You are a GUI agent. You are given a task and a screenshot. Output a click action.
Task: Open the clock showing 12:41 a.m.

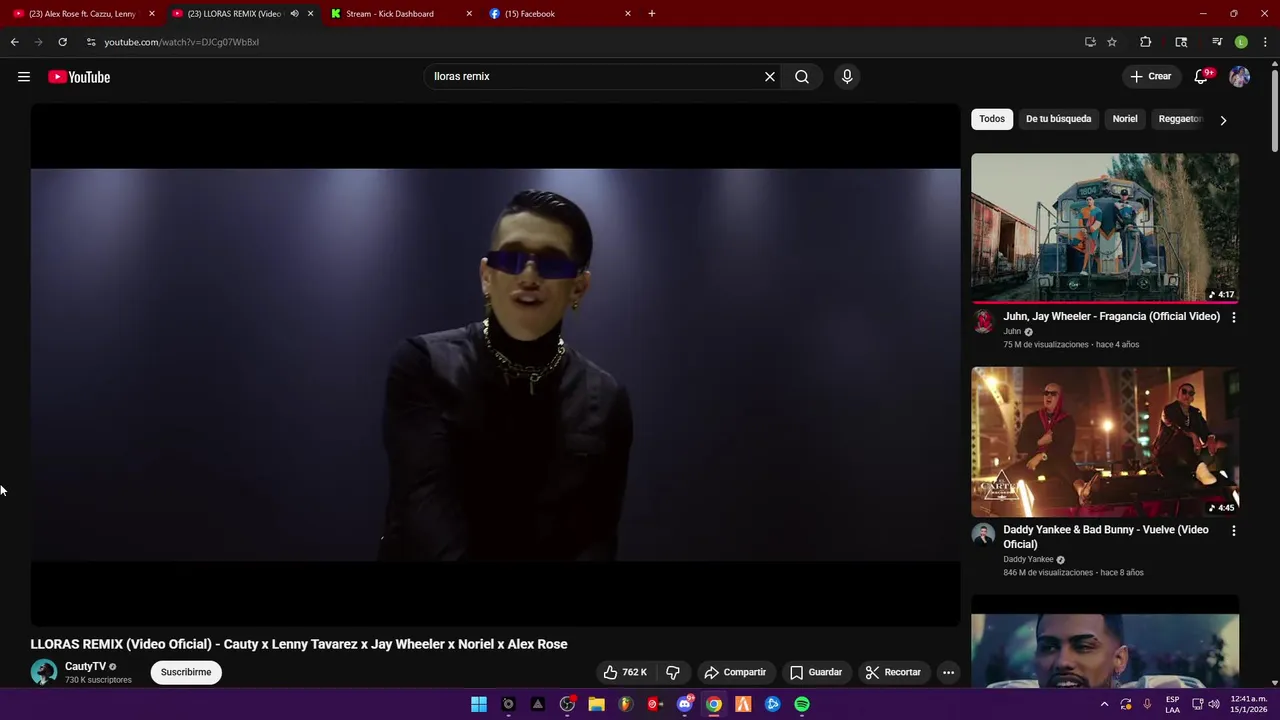pyautogui.click(x=1249, y=704)
